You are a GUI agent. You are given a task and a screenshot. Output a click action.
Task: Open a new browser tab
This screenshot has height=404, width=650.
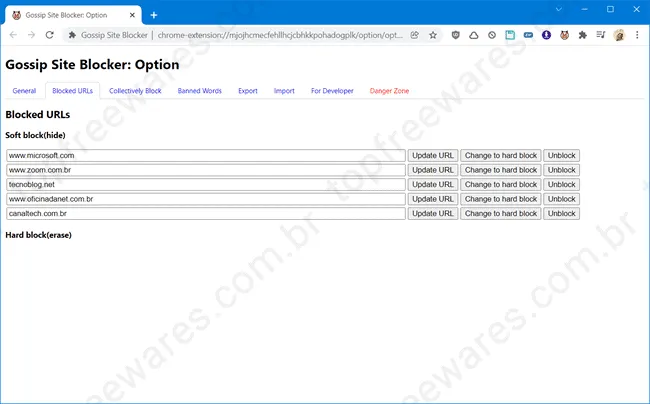tap(154, 15)
